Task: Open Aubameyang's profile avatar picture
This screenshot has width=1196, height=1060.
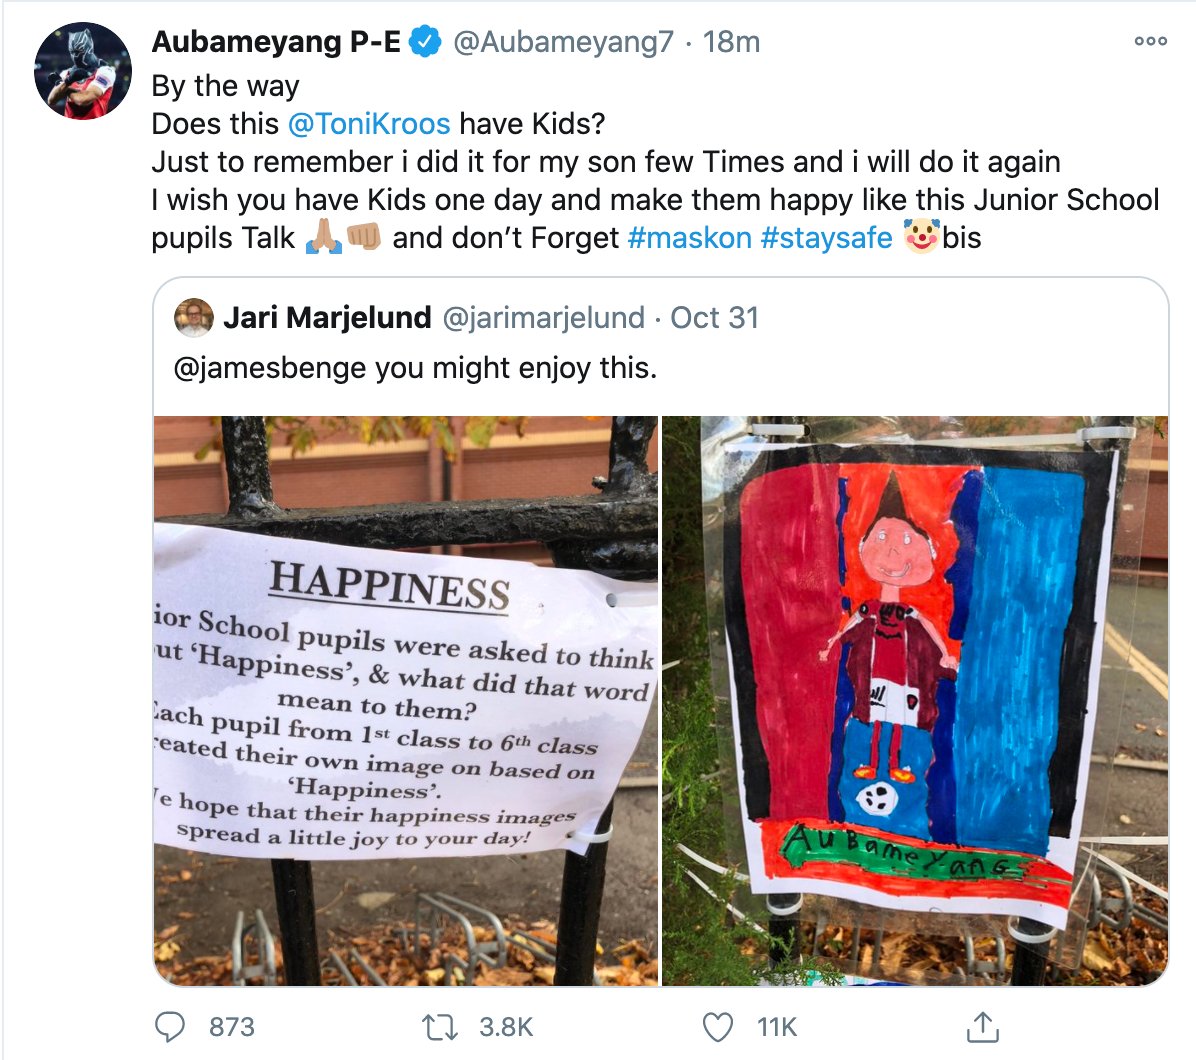Action: (83, 71)
